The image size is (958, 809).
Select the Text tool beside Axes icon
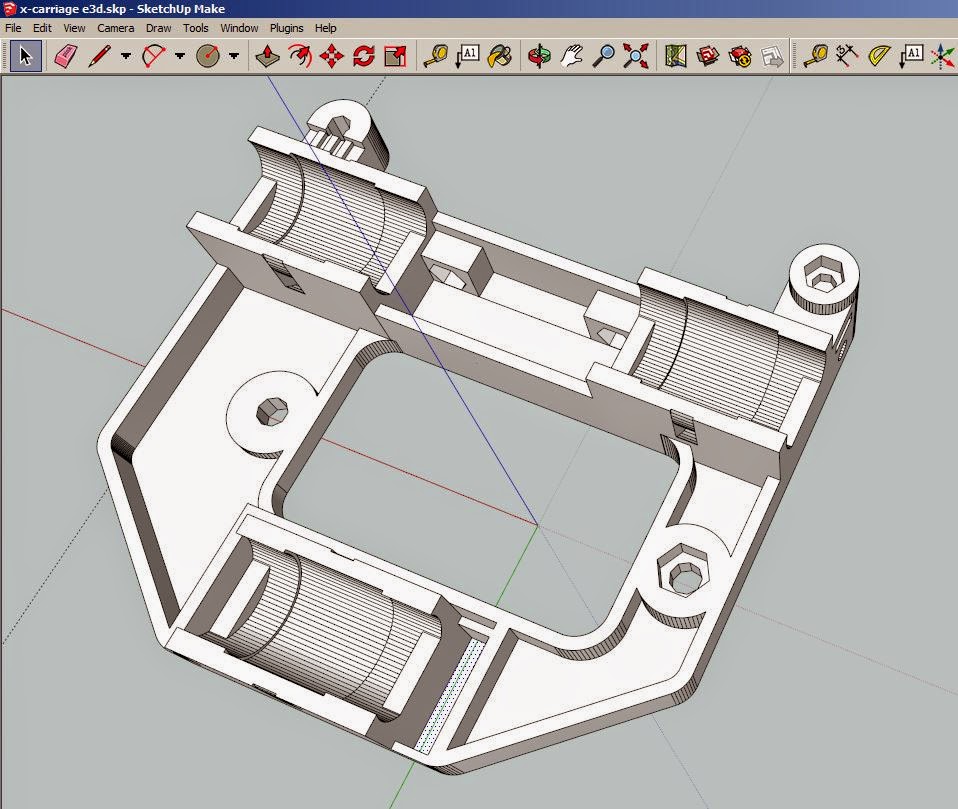click(911, 56)
